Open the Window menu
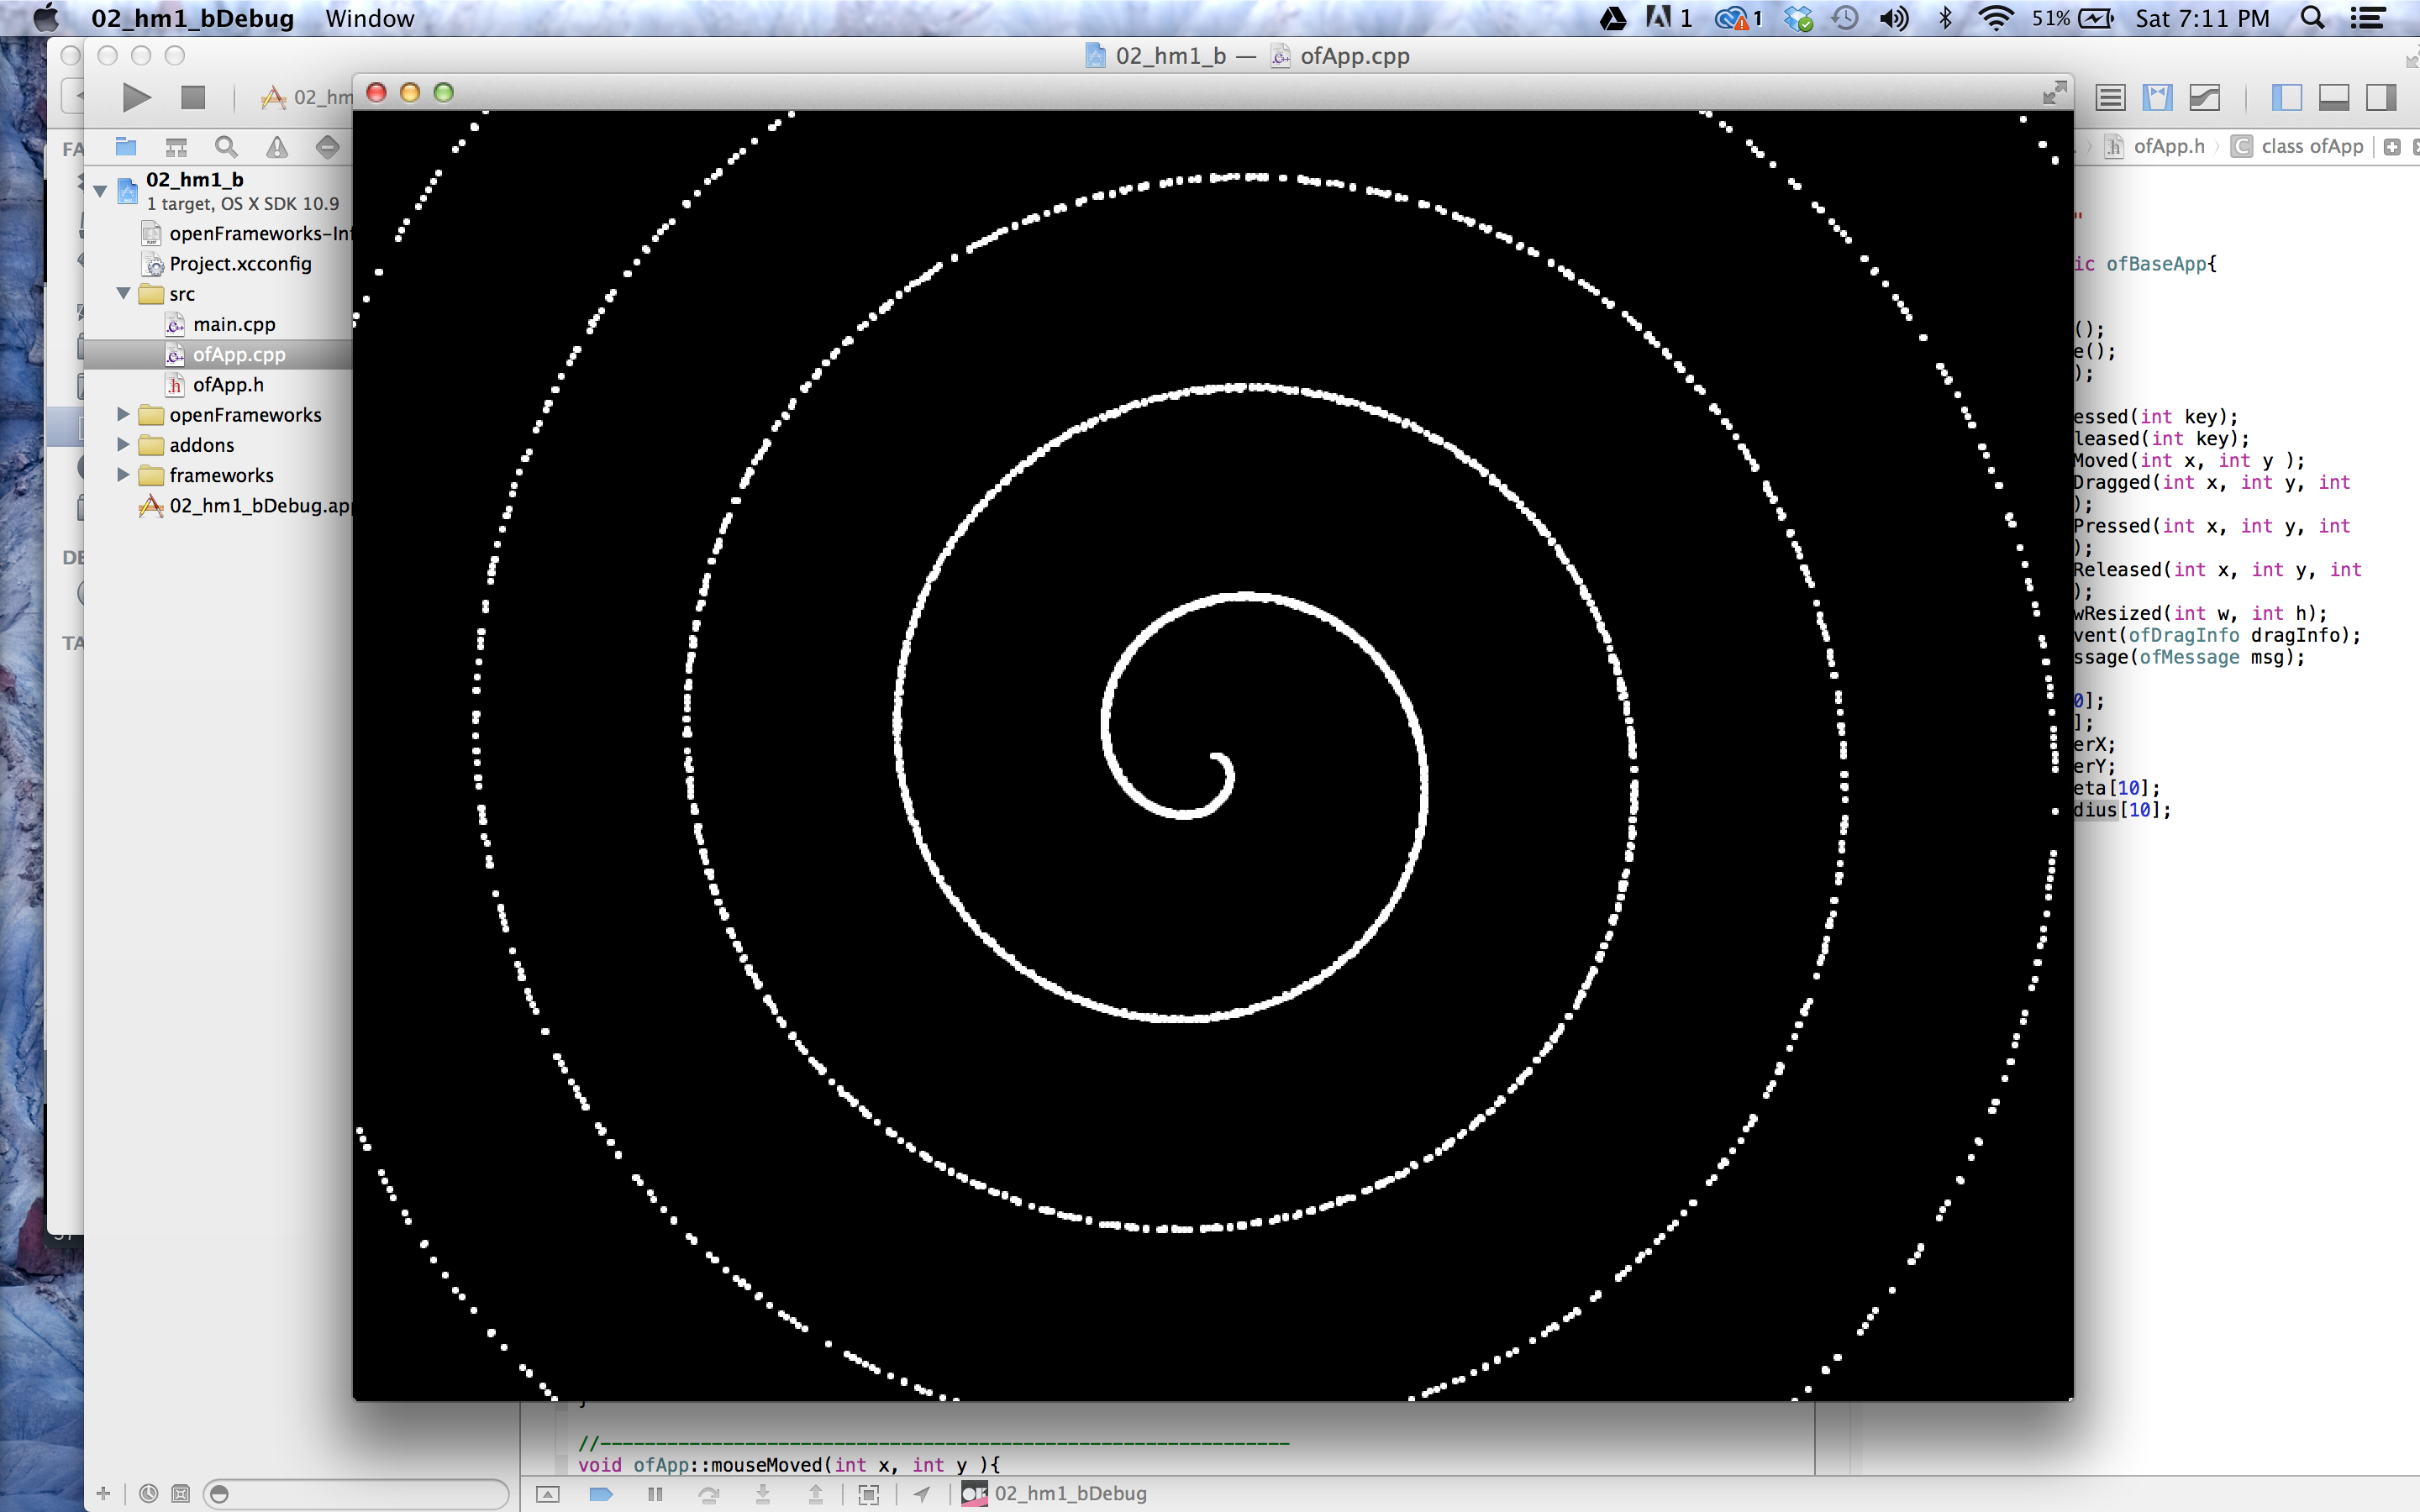The image size is (2420, 1512). (x=369, y=18)
